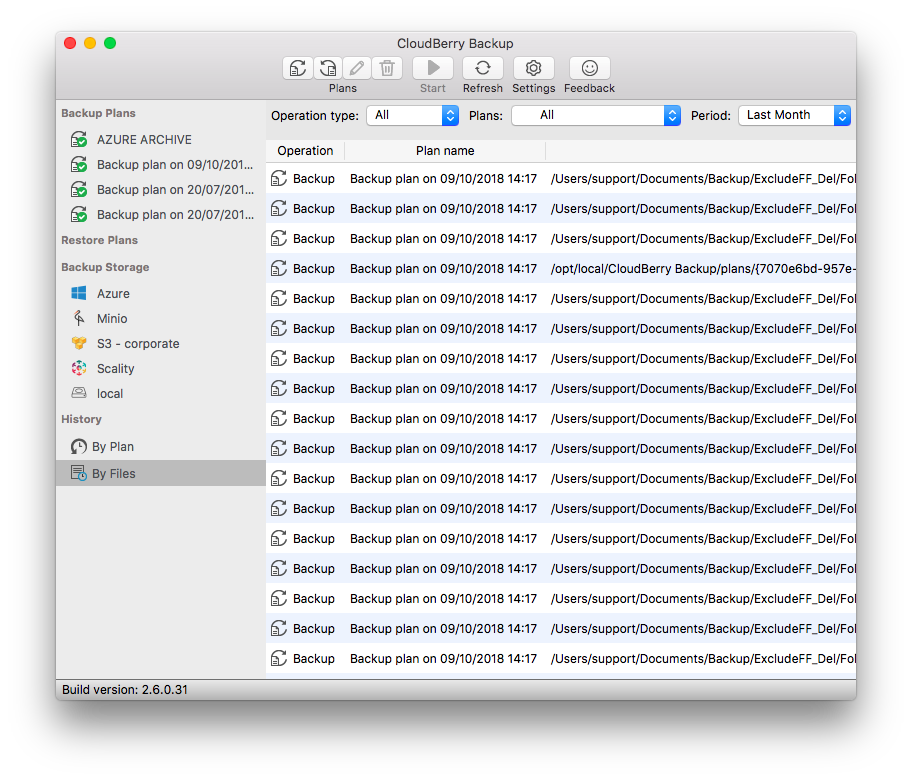This screenshot has width=912, height=780.
Task: Sort by the Plan name column header
Action: click(x=445, y=151)
